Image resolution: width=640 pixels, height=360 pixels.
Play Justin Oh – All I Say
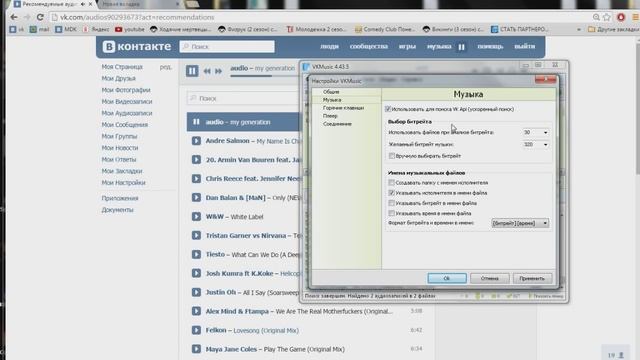tap(196, 292)
